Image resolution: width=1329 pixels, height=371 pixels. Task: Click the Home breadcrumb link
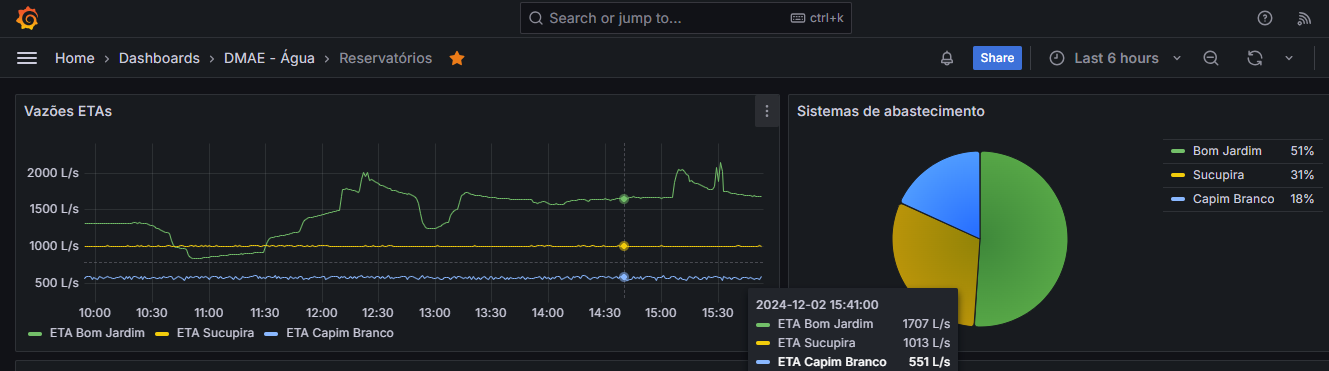[x=75, y=58]
